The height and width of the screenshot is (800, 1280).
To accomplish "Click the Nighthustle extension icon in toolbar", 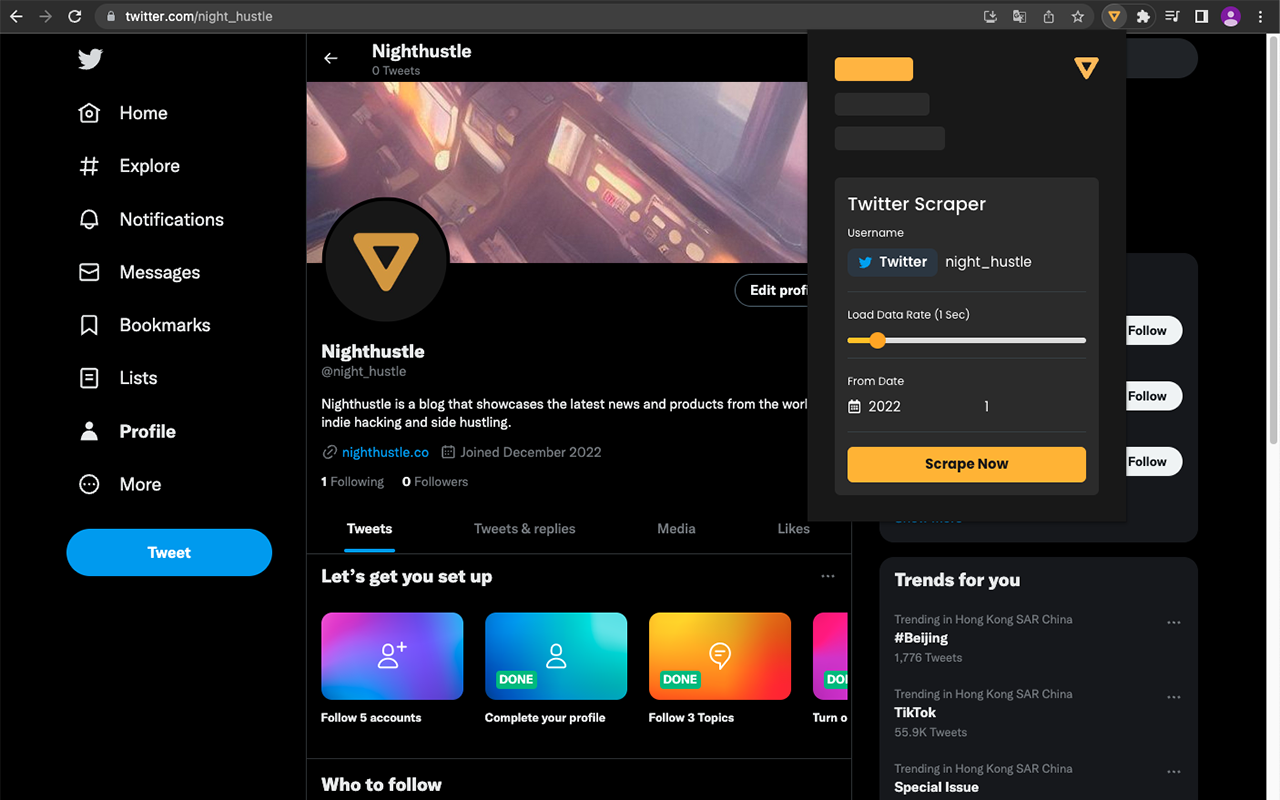I will 1113,16.
